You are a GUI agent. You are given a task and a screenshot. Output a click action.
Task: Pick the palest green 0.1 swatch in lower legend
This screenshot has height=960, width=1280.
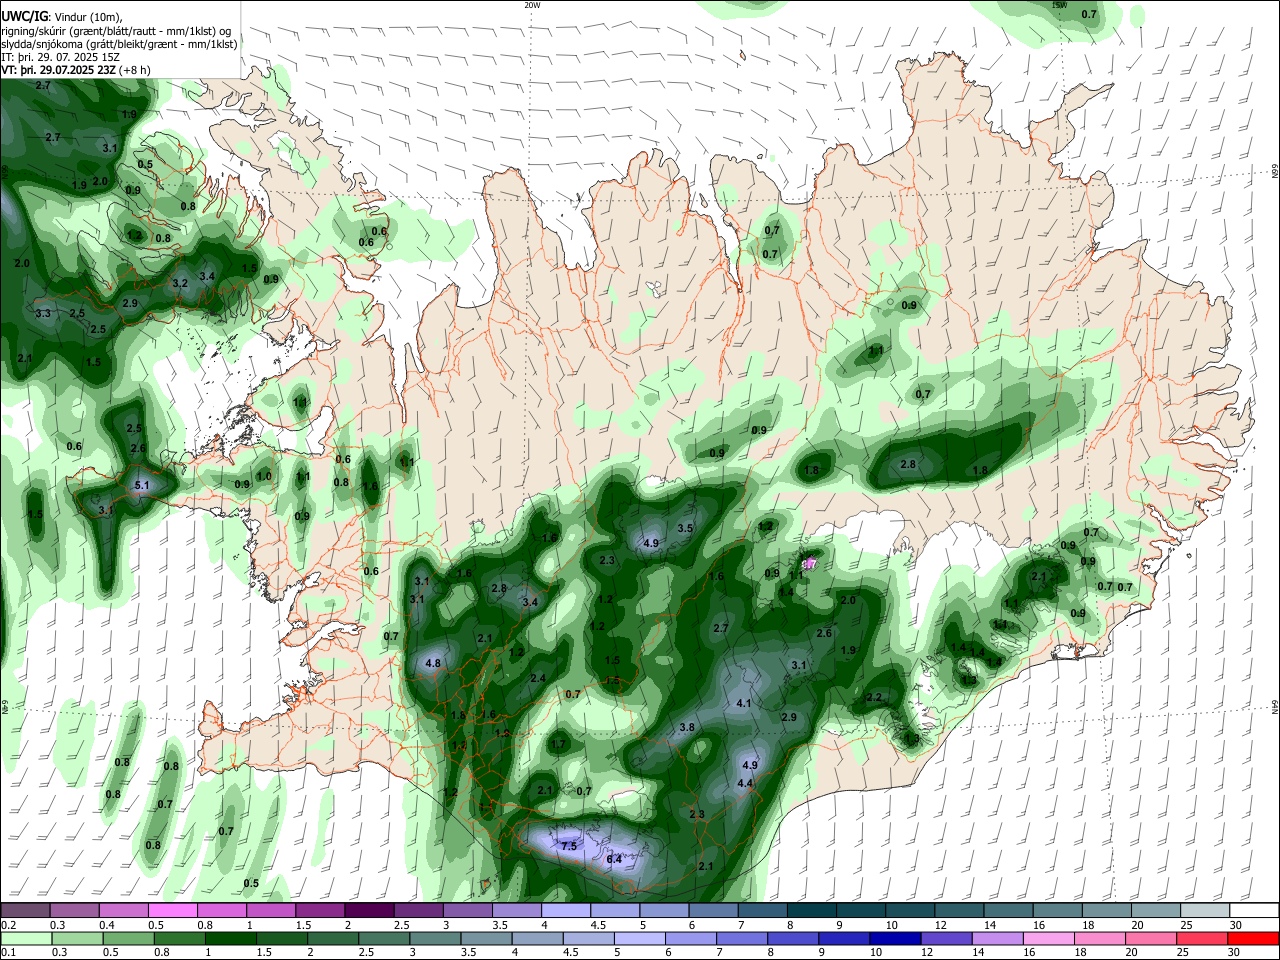25,939
